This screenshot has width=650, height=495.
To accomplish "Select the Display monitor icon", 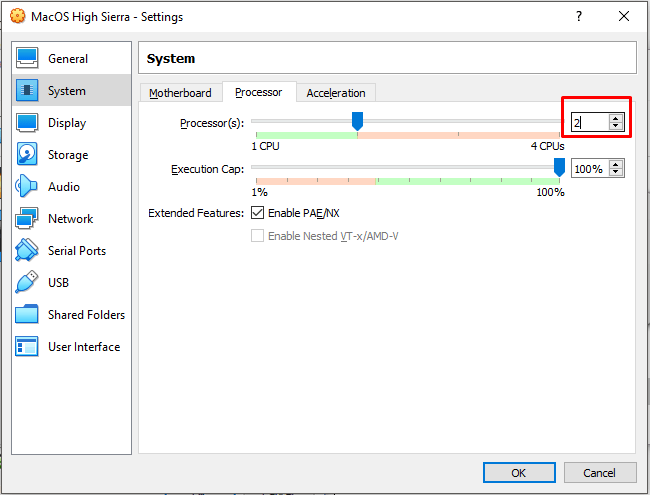I will click(28, 123).
